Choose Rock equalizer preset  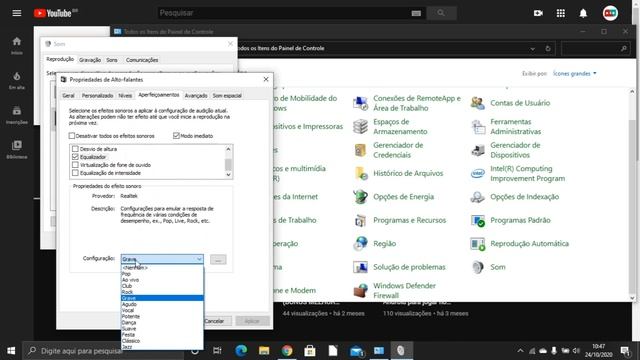pyautogui.click(x=162, y=292)
